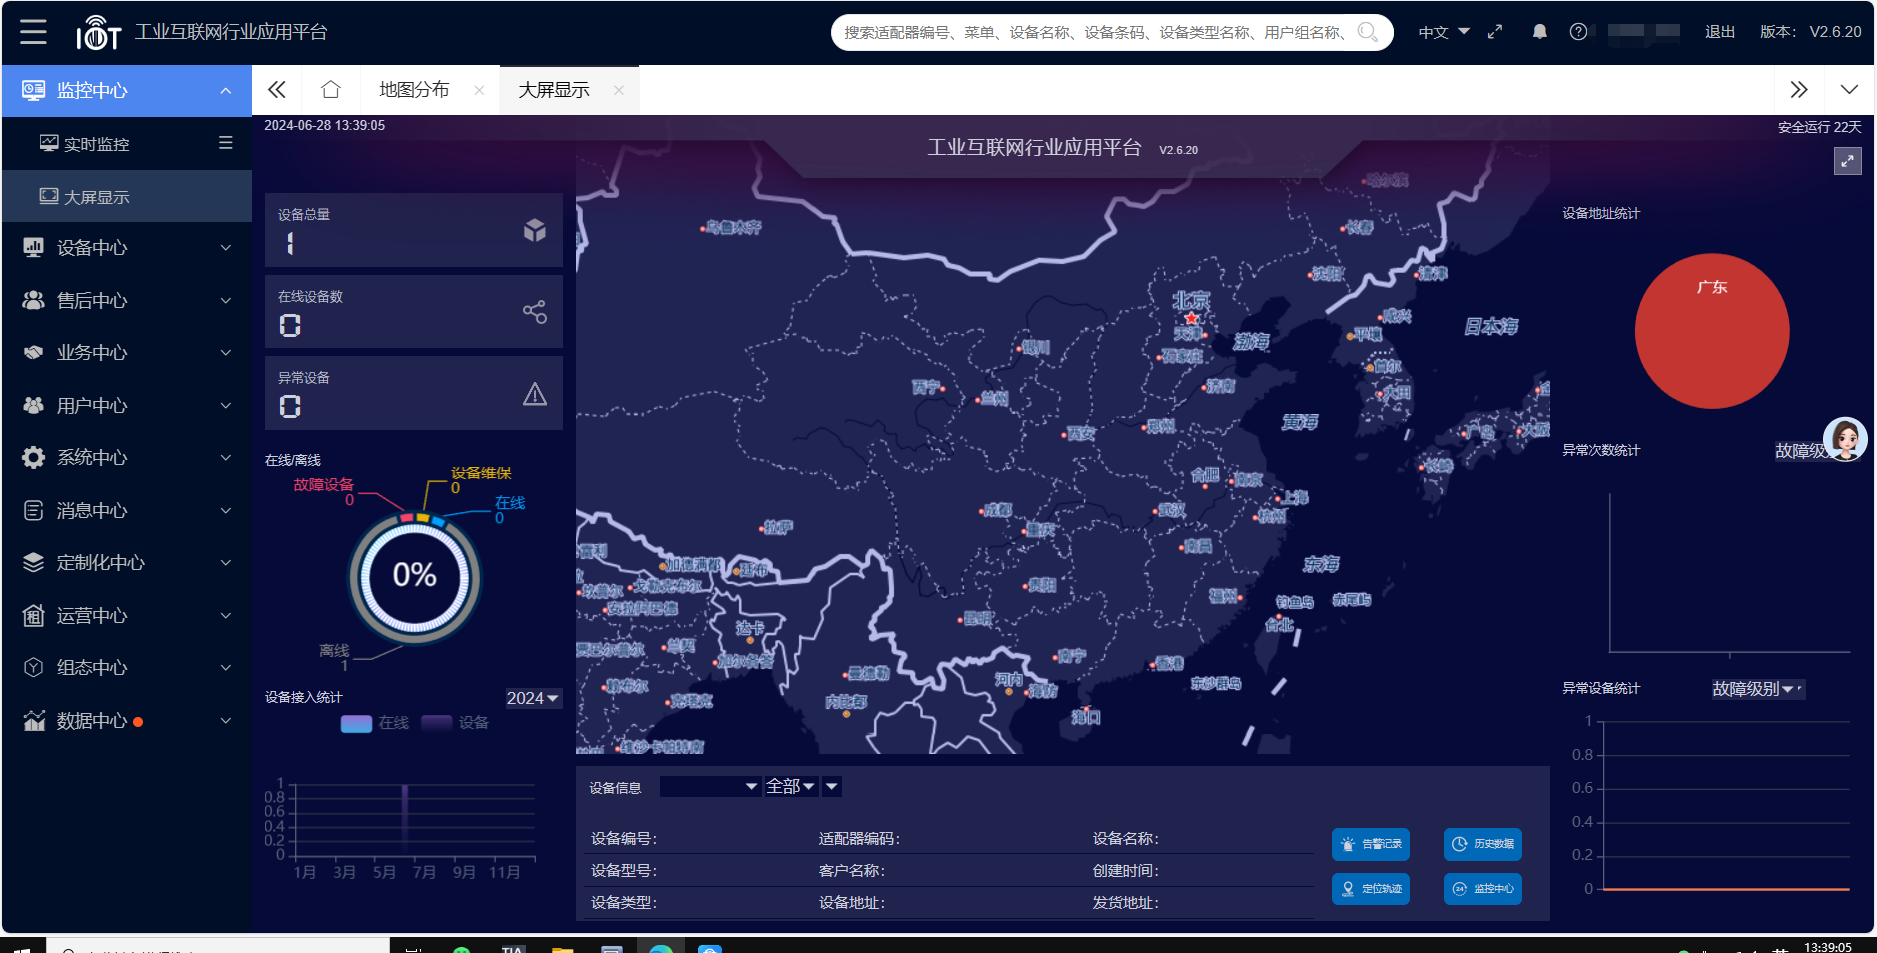The image size is (1877, 953).
Task: Open the tab options chevron dropdown
Action: pyautogui.click(x=1849, y=90)
